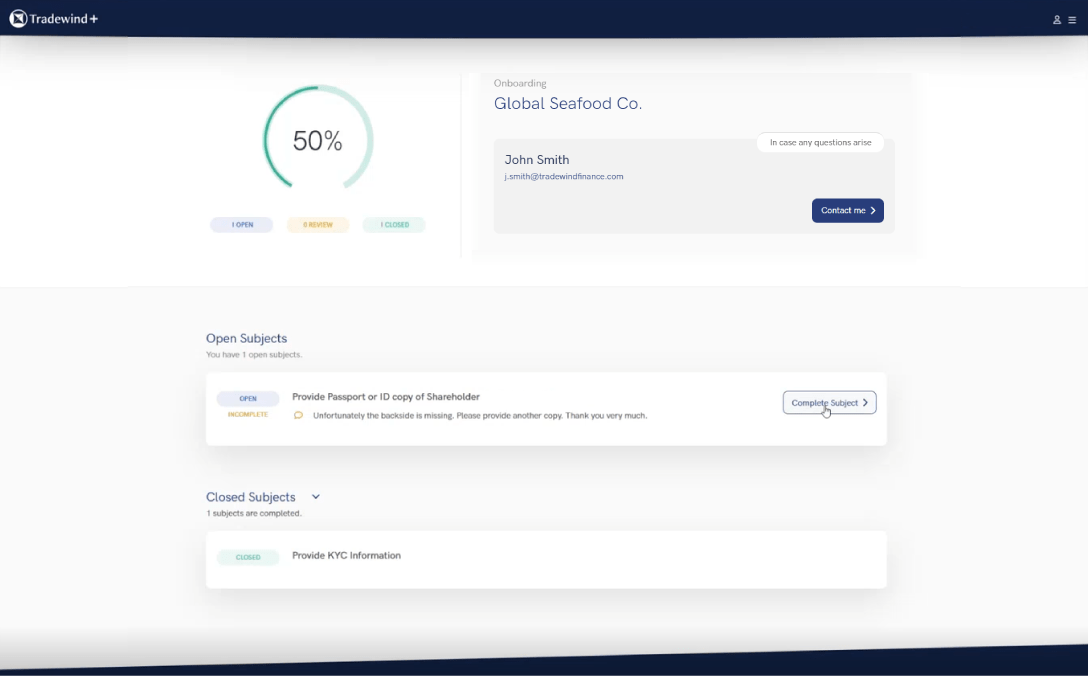Click the green CLOSED badge on KYC row
This screenshot has height=676, width=1088.
[247, 557]
